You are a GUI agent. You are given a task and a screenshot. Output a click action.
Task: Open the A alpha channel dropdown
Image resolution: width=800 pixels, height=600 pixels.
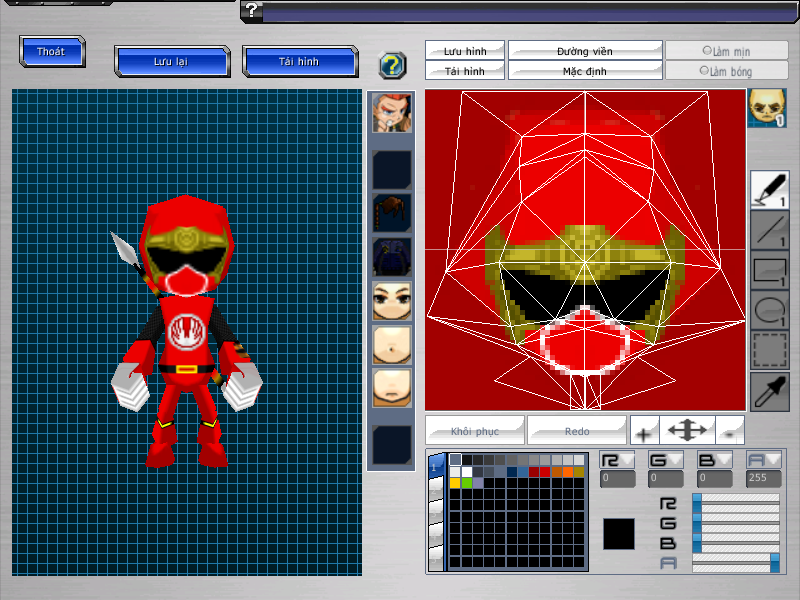tap(764, 460)
